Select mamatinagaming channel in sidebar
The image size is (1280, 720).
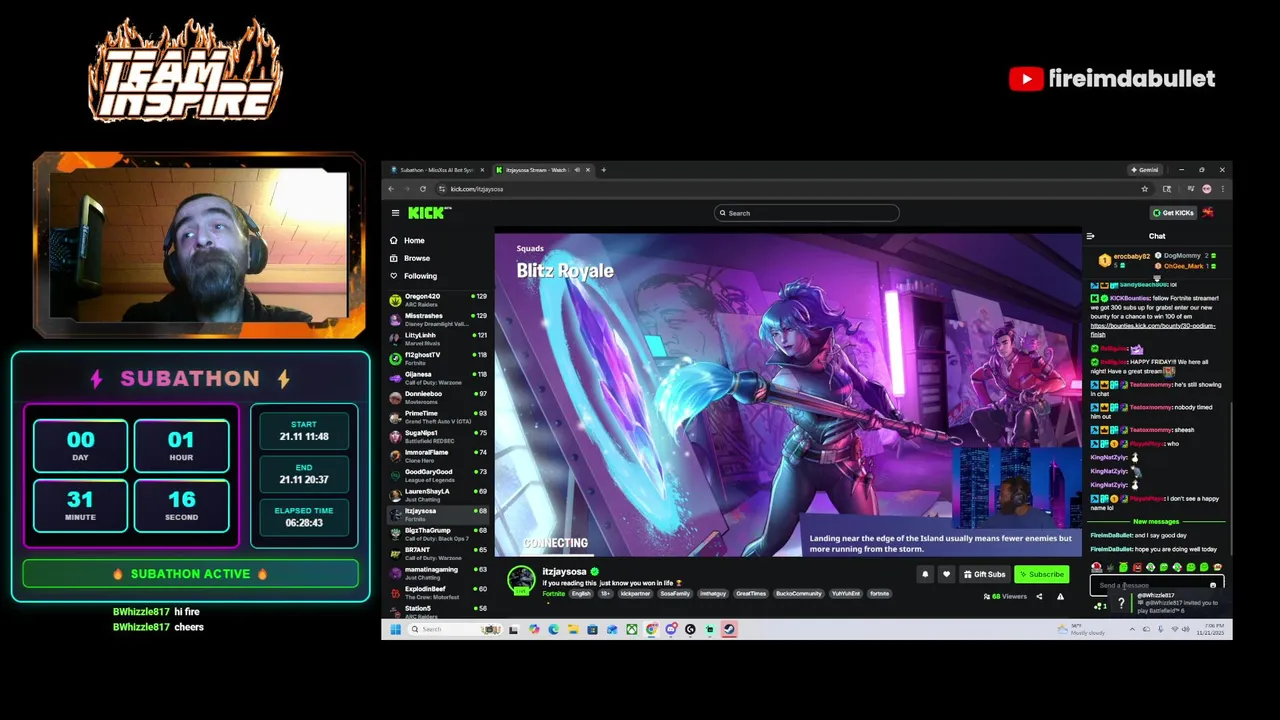pyautogui.click(x=438, y=572)
